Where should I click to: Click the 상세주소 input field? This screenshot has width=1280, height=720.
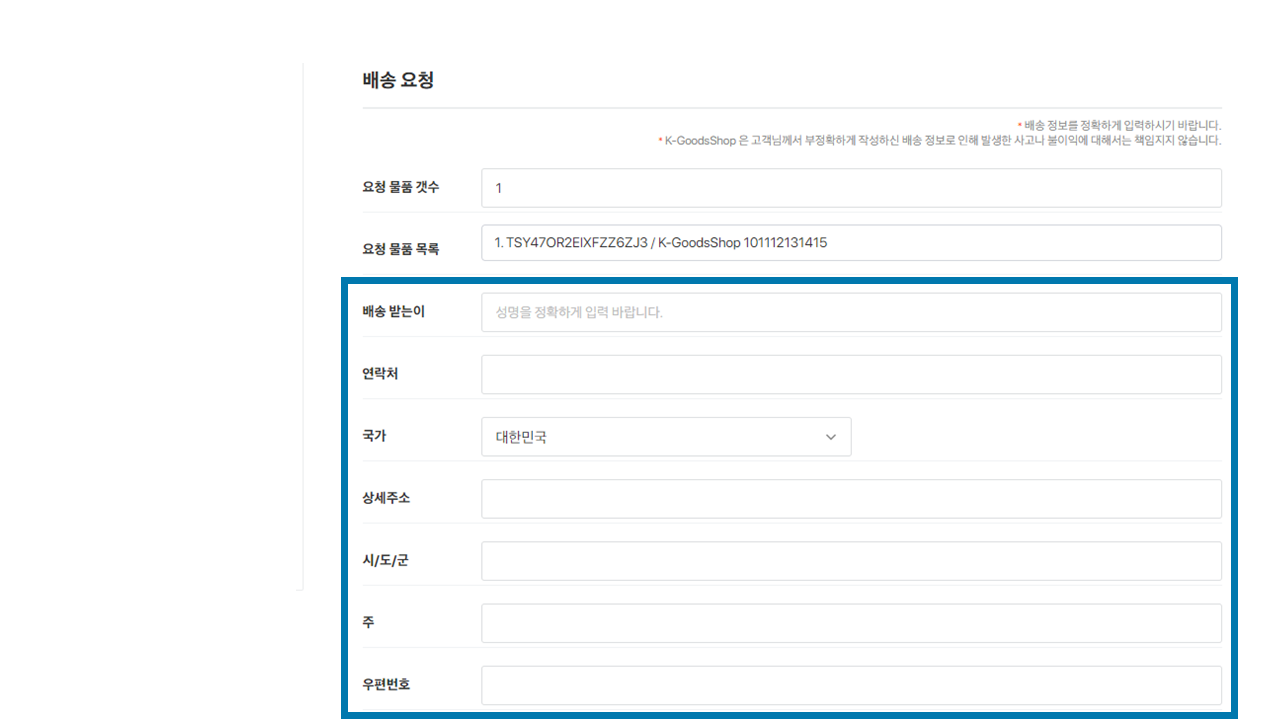(850, 499)
